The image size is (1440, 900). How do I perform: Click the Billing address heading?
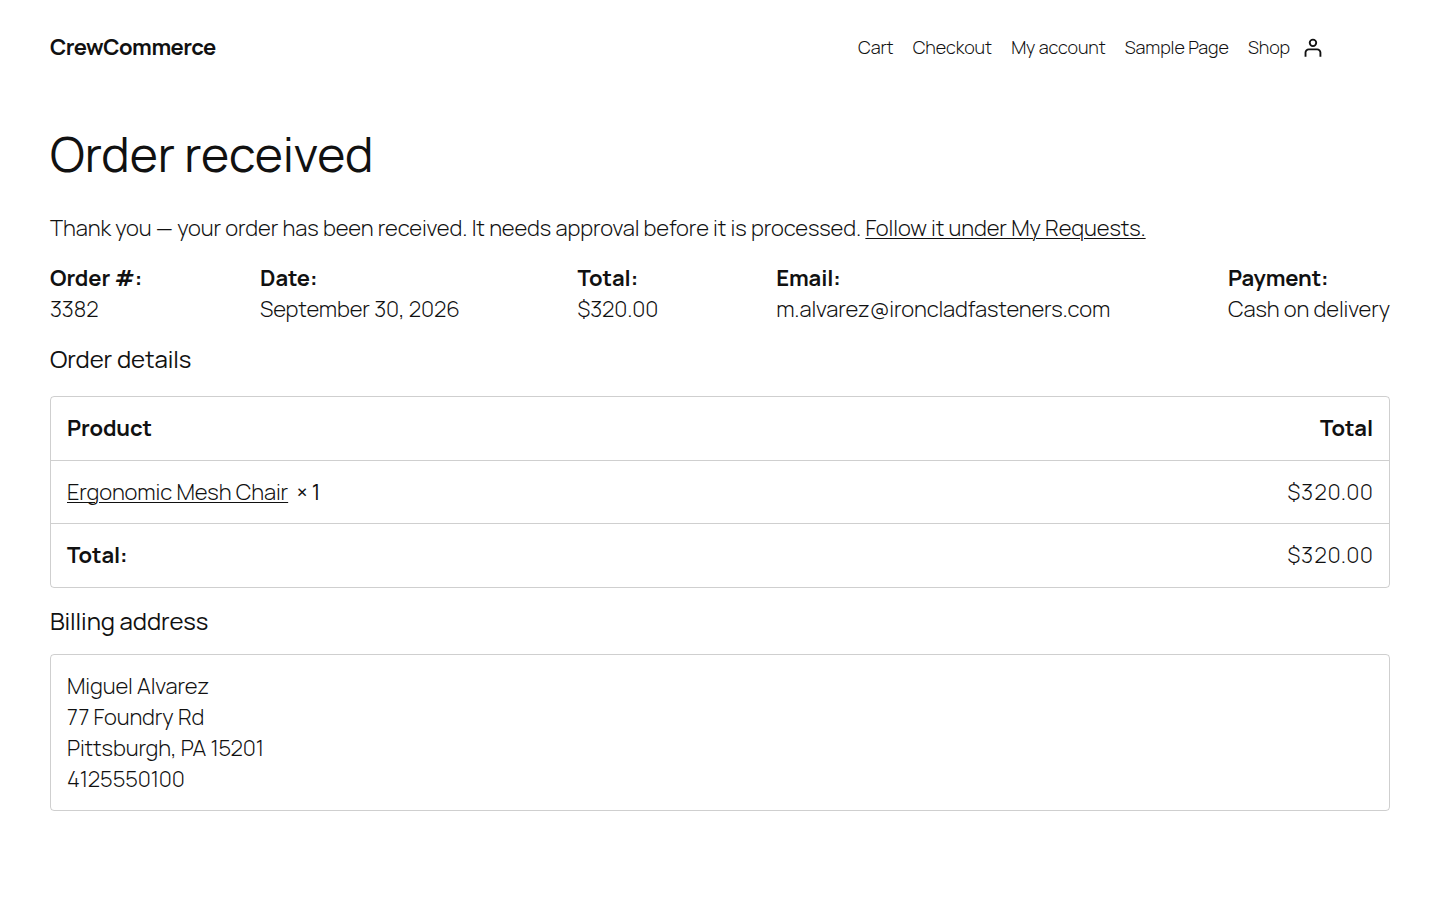[129, 622]
